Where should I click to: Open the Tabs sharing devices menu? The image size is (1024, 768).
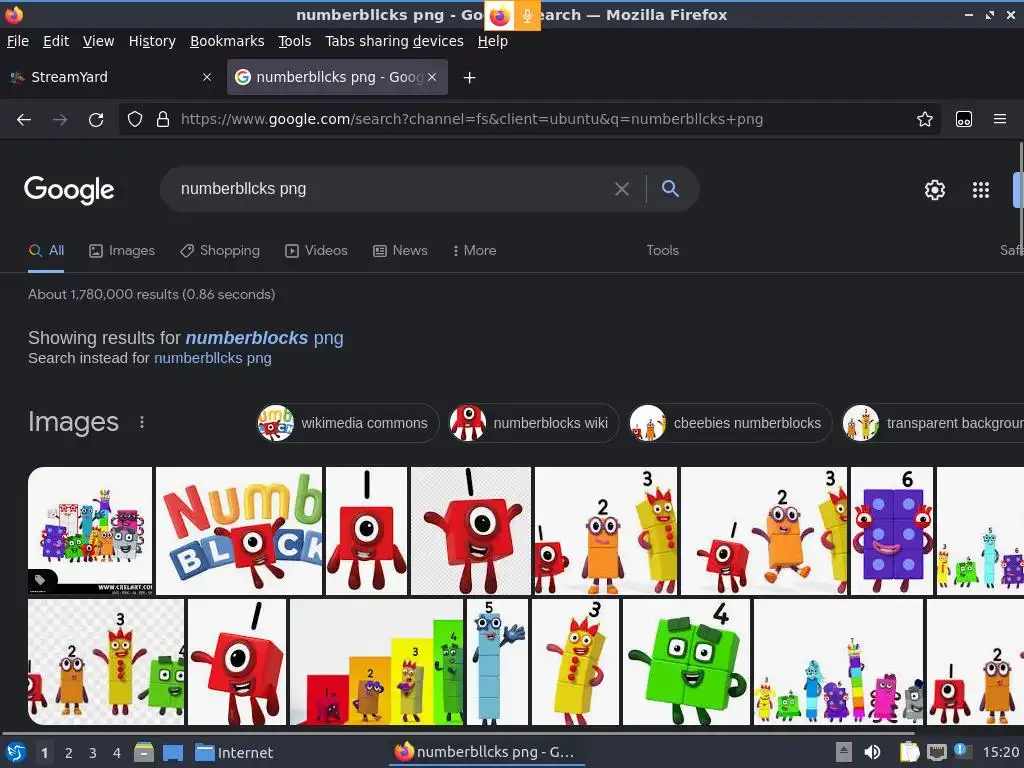point(394,41)
